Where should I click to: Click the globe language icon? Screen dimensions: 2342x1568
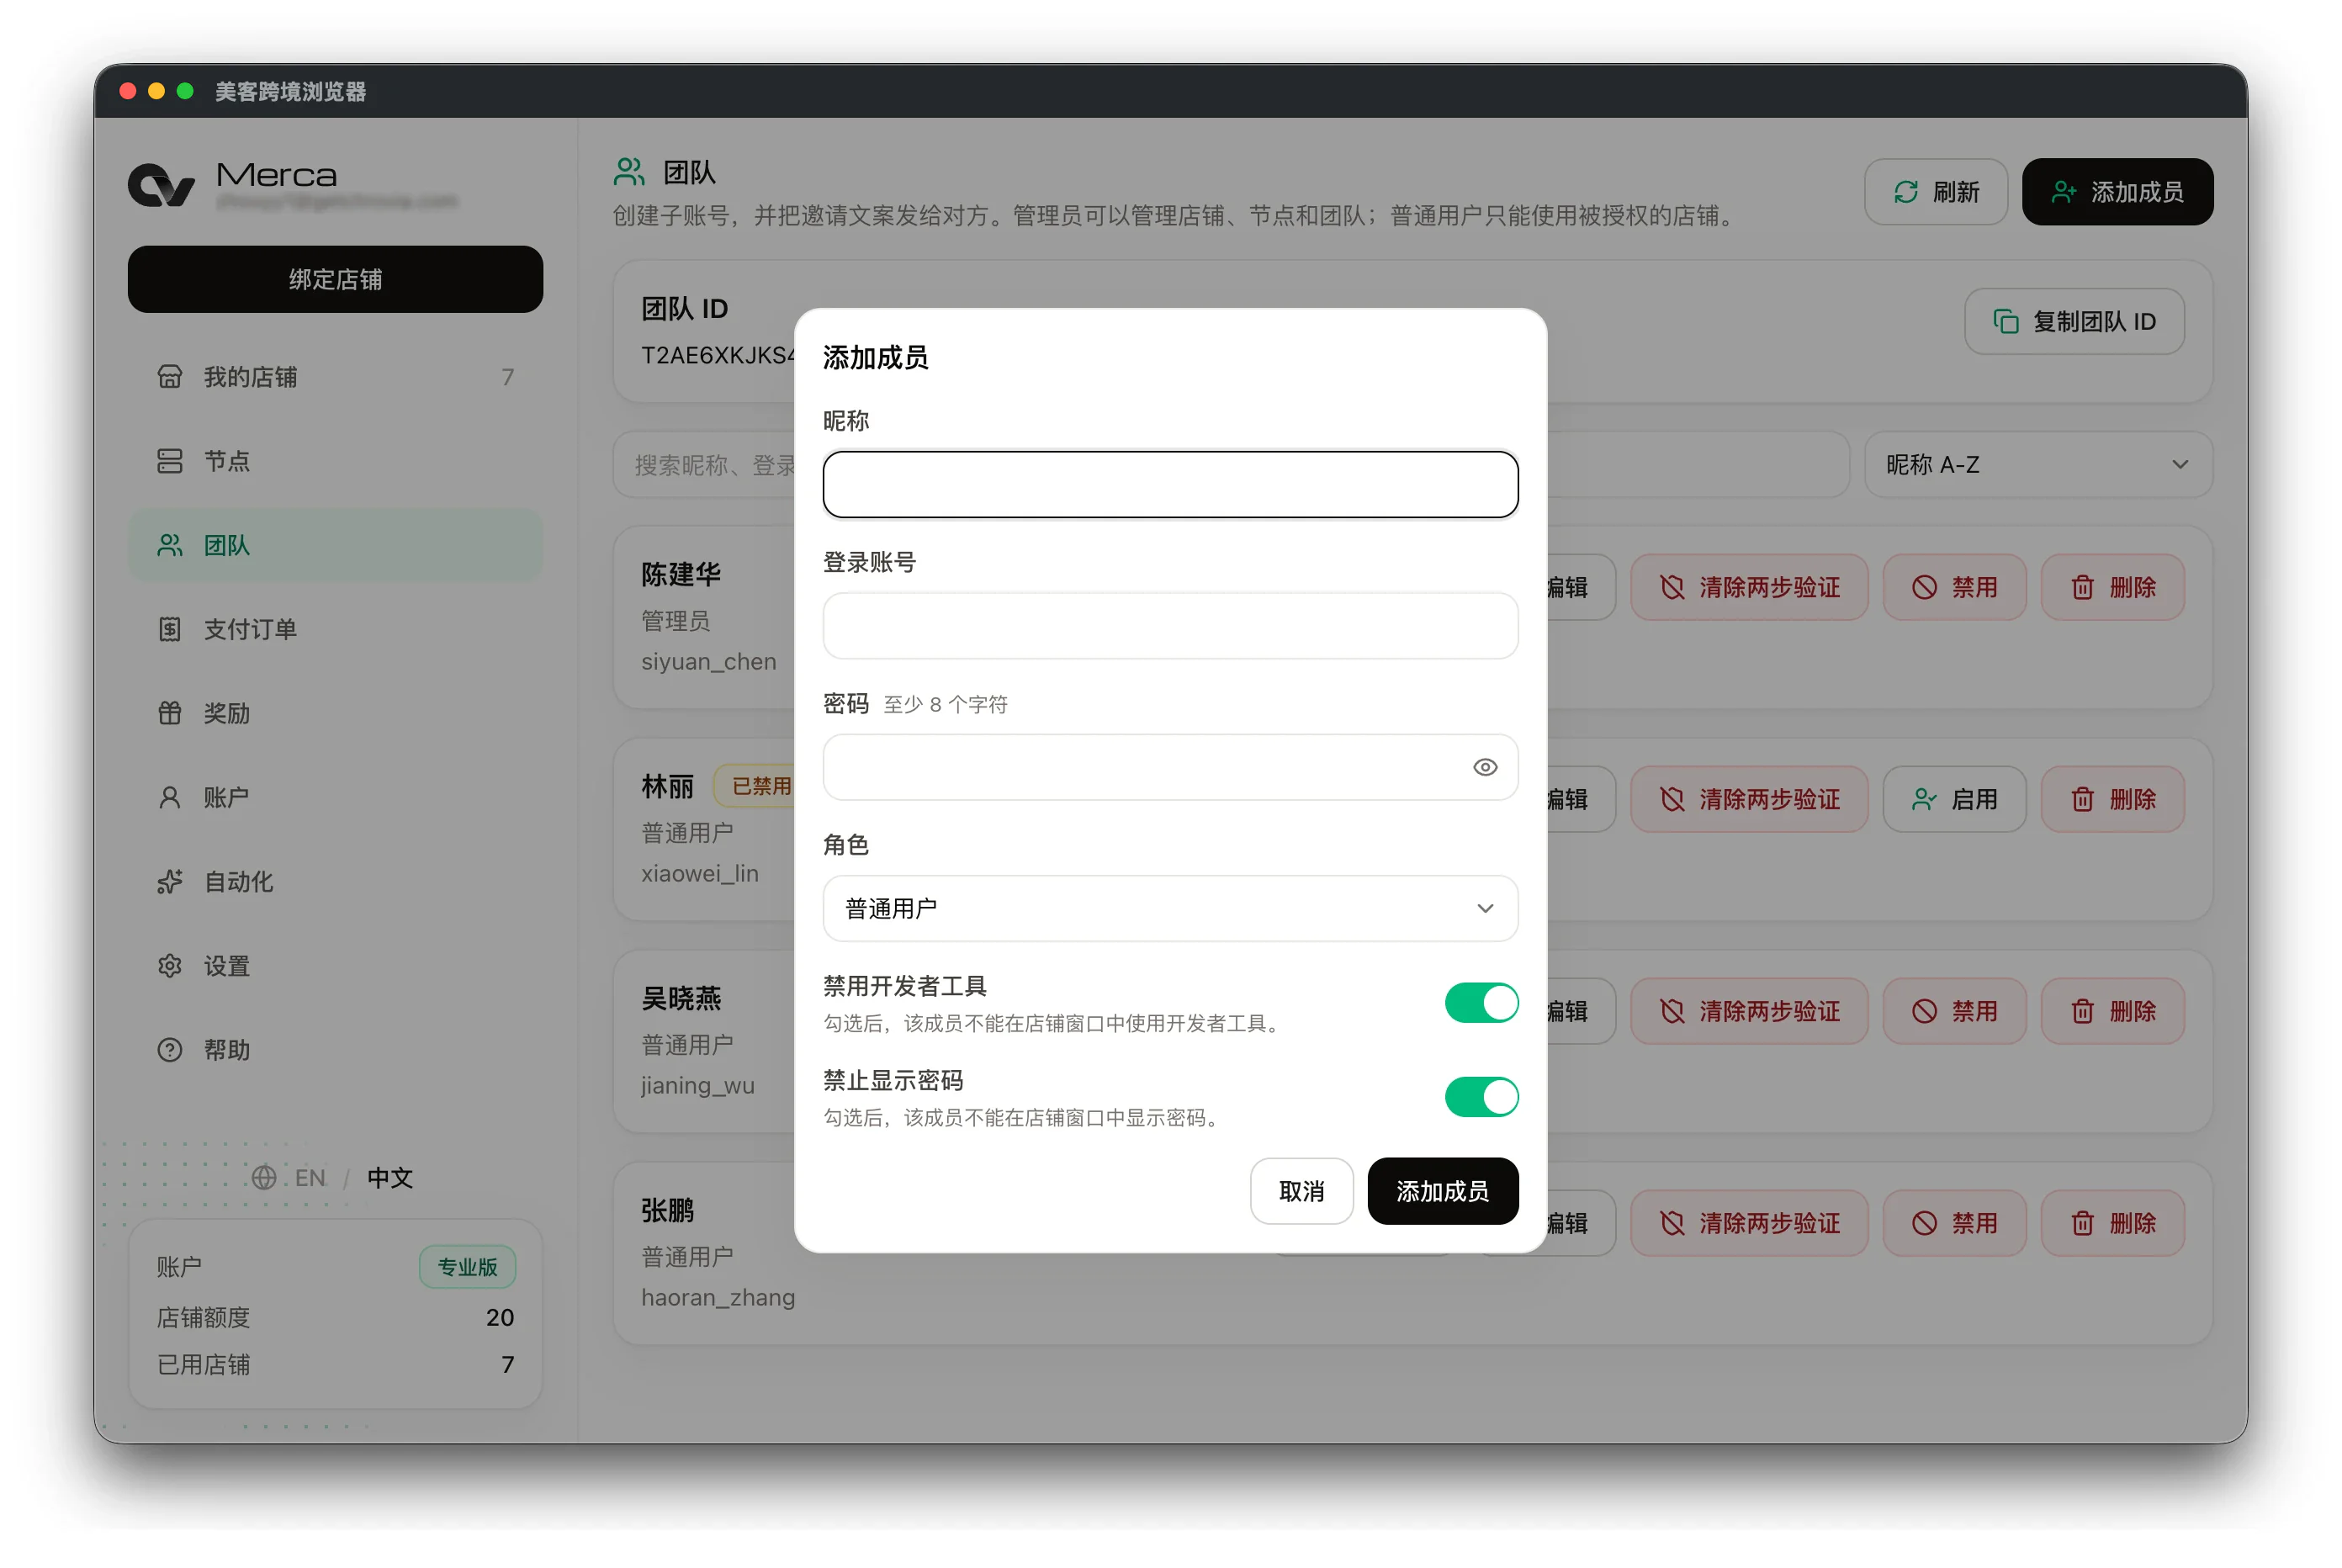264,1177
